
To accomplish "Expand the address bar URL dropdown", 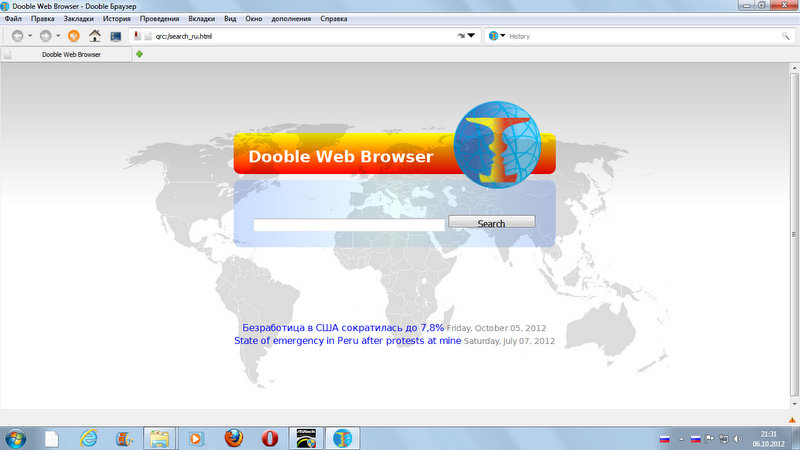I will click(x=471, y=36).
